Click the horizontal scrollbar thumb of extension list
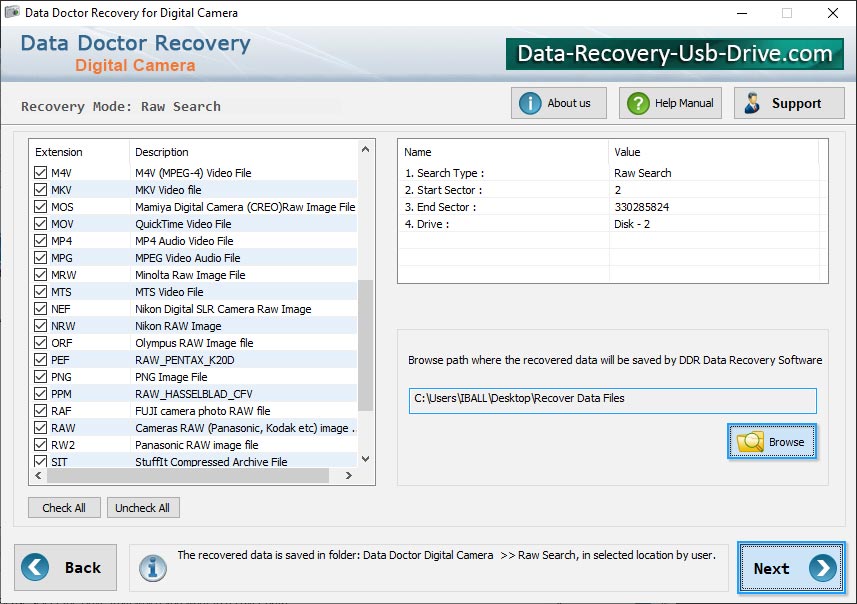This screenshot has width=857, height=604. pyautogui.click(x=188, y=476)
